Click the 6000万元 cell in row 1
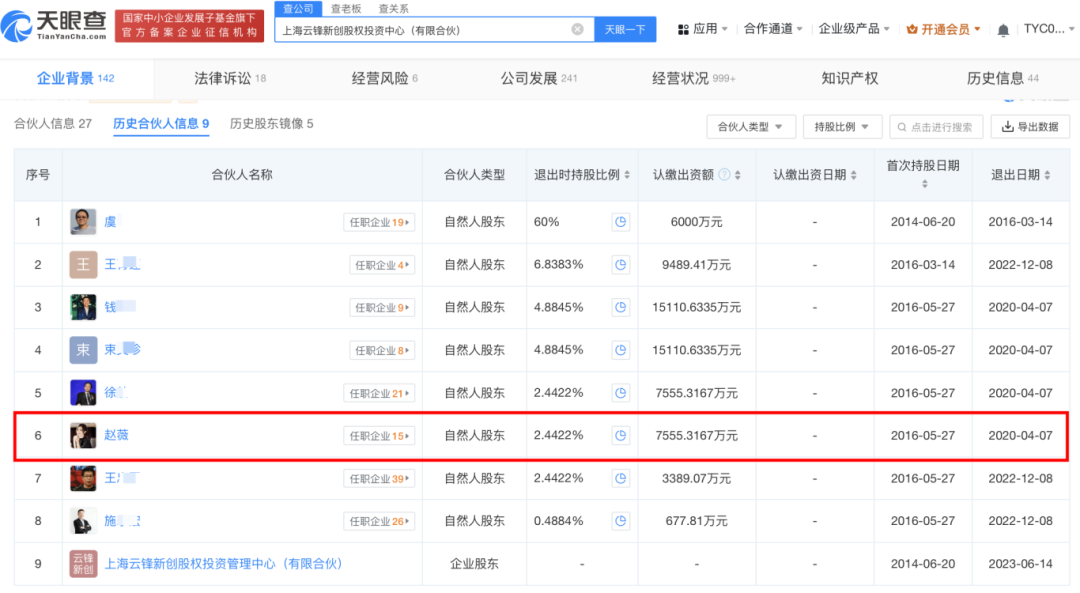Image resolution: width=1080 pixels, height=593 pixels. click(x=696, y=222)
